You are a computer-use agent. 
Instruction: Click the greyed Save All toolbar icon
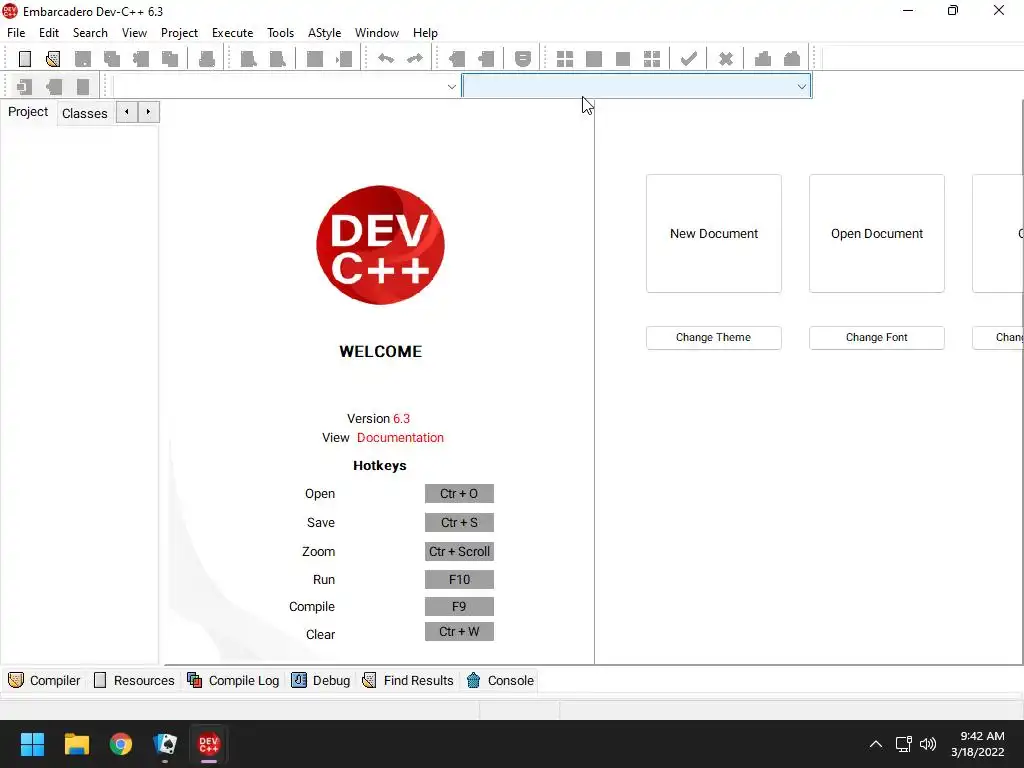(x=112, y=59)
